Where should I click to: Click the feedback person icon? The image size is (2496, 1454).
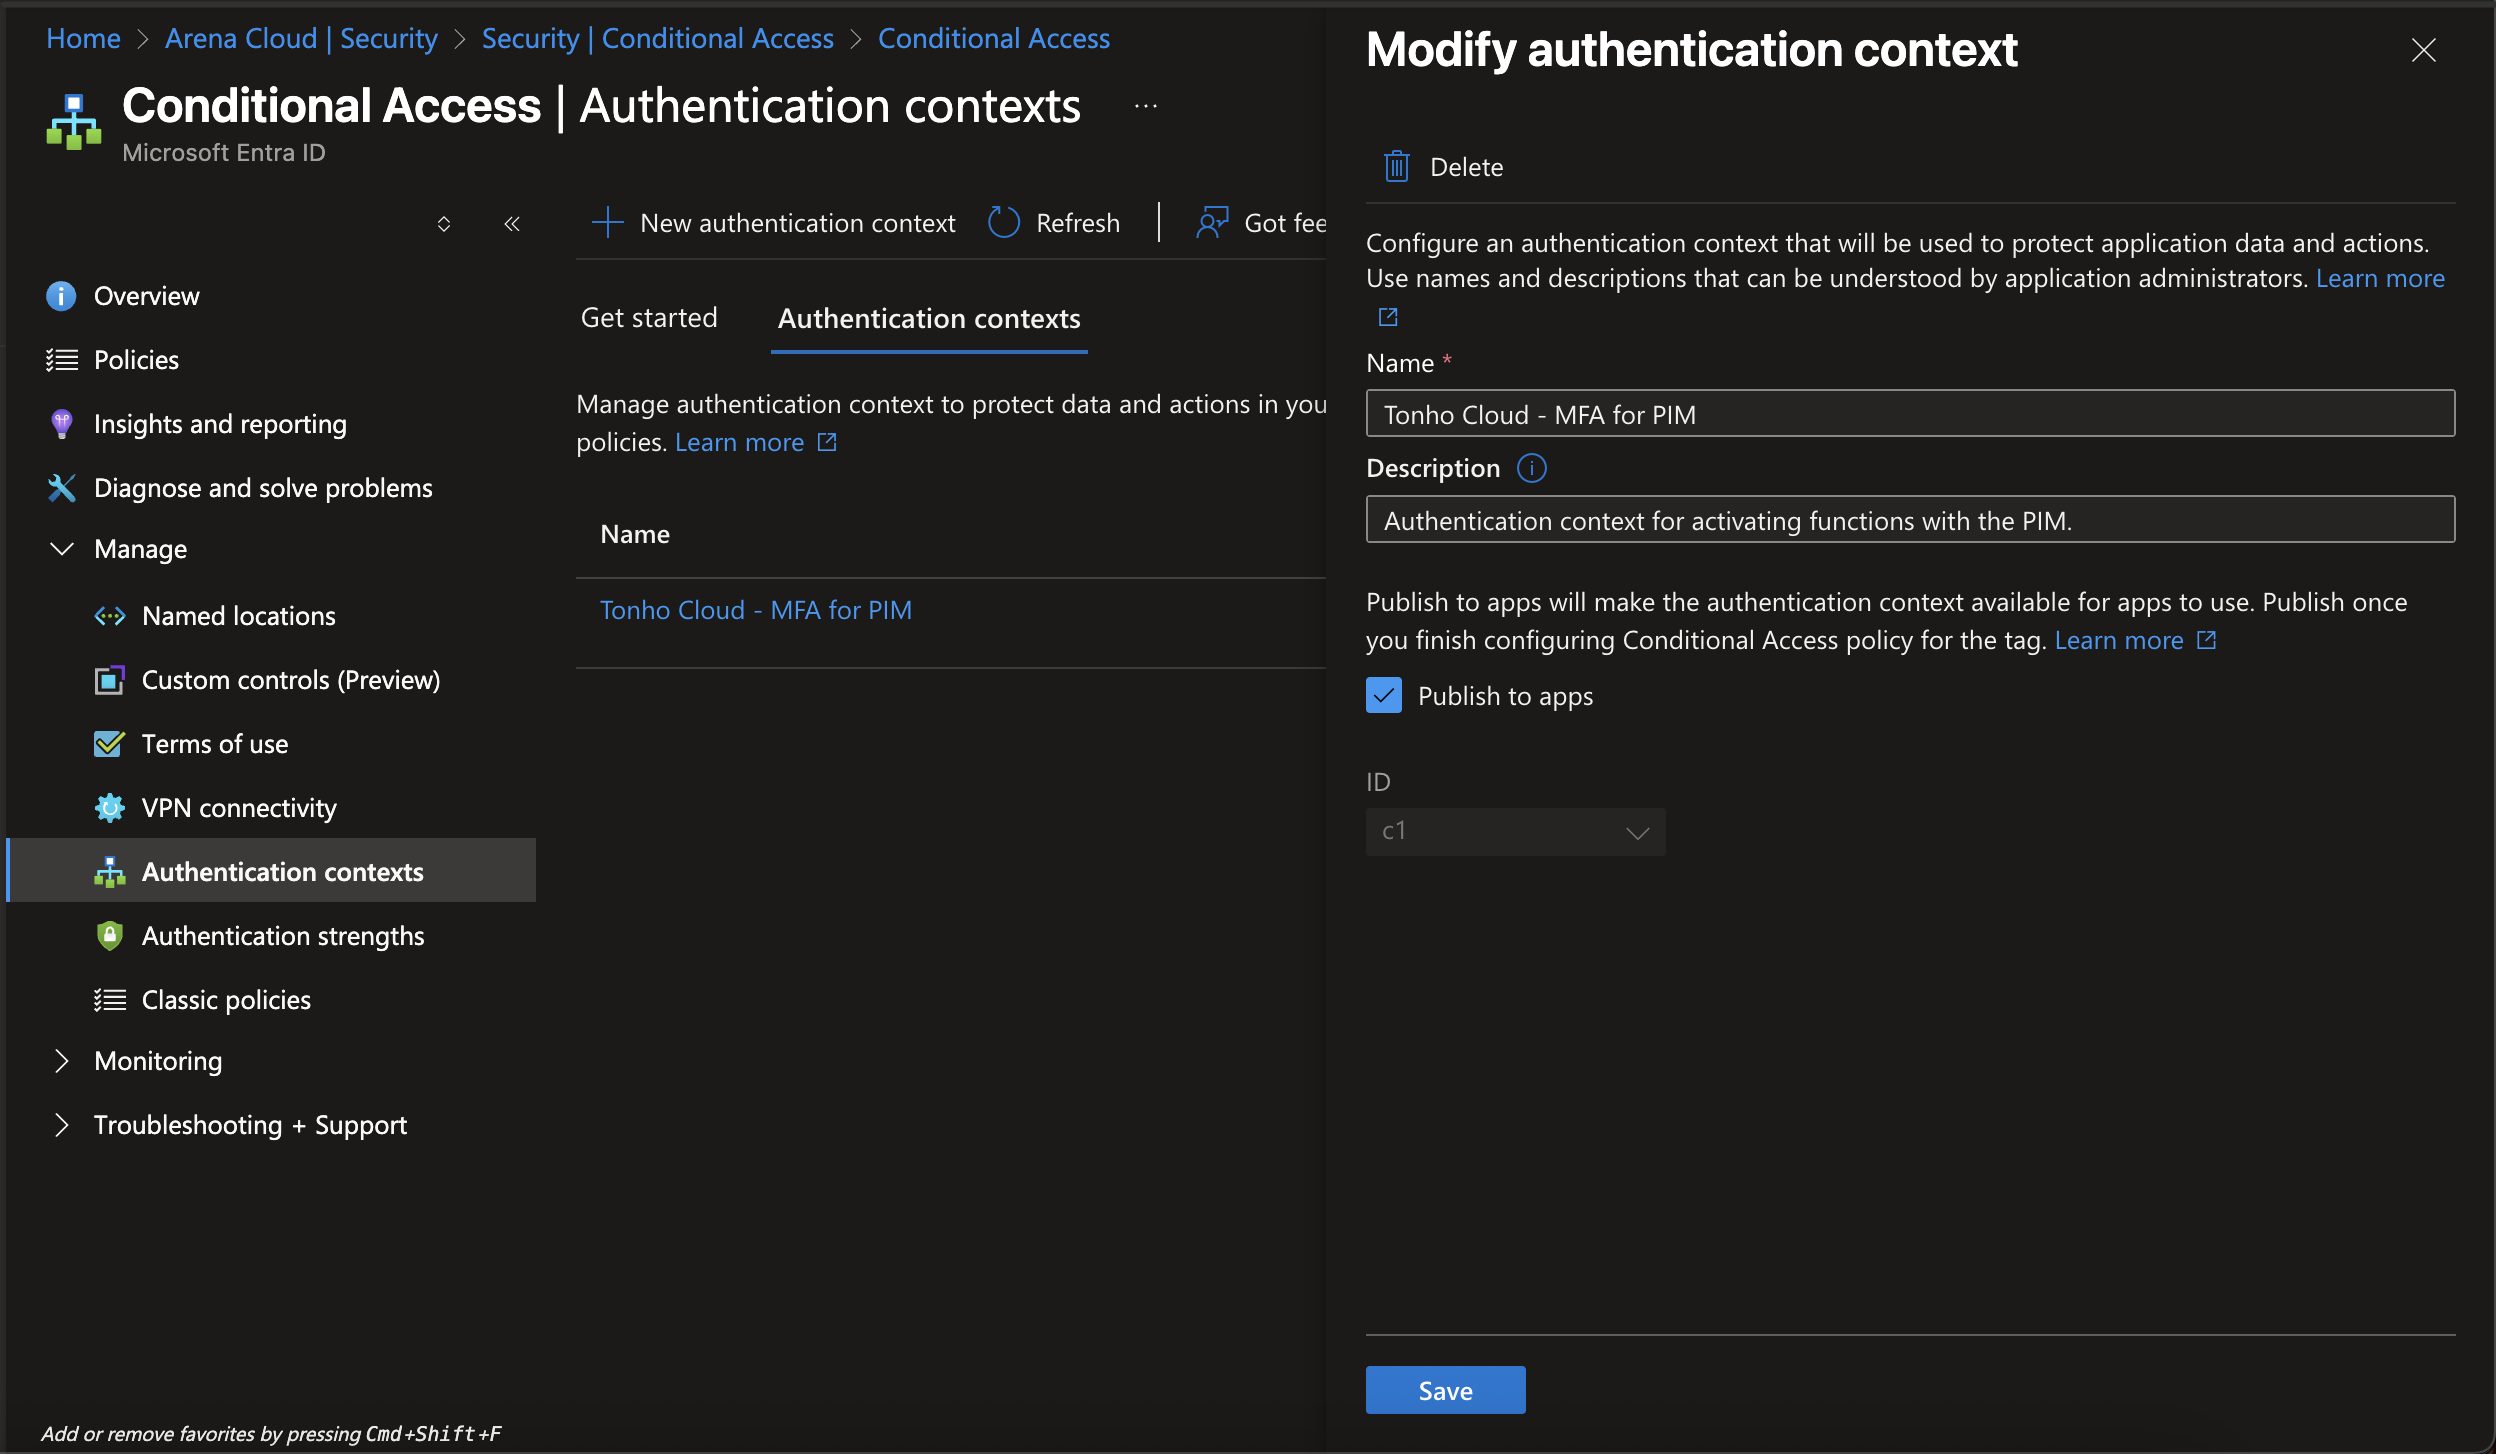[1212, 222]
